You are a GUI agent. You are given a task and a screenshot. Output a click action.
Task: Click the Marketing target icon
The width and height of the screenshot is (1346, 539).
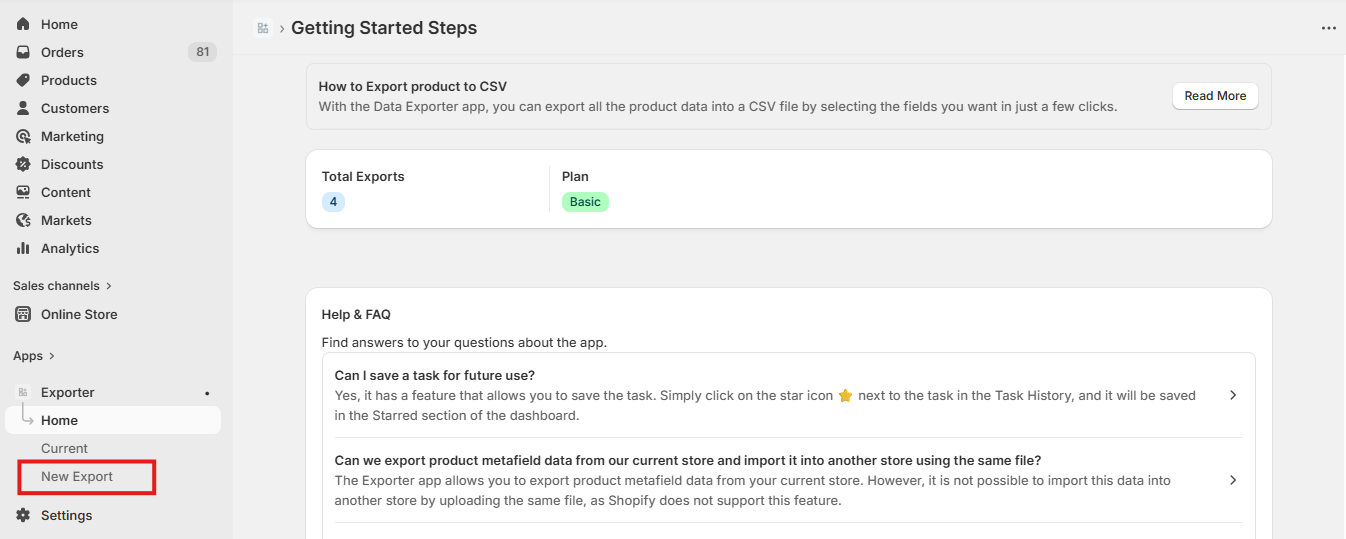coord(23,136)
